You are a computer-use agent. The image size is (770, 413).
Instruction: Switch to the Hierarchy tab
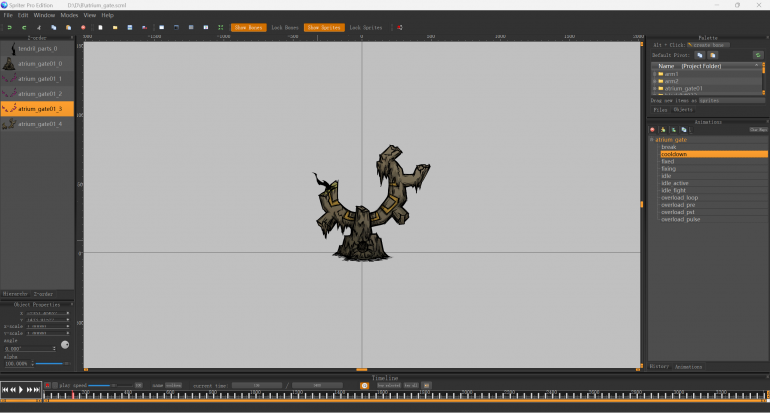point(15,294)
